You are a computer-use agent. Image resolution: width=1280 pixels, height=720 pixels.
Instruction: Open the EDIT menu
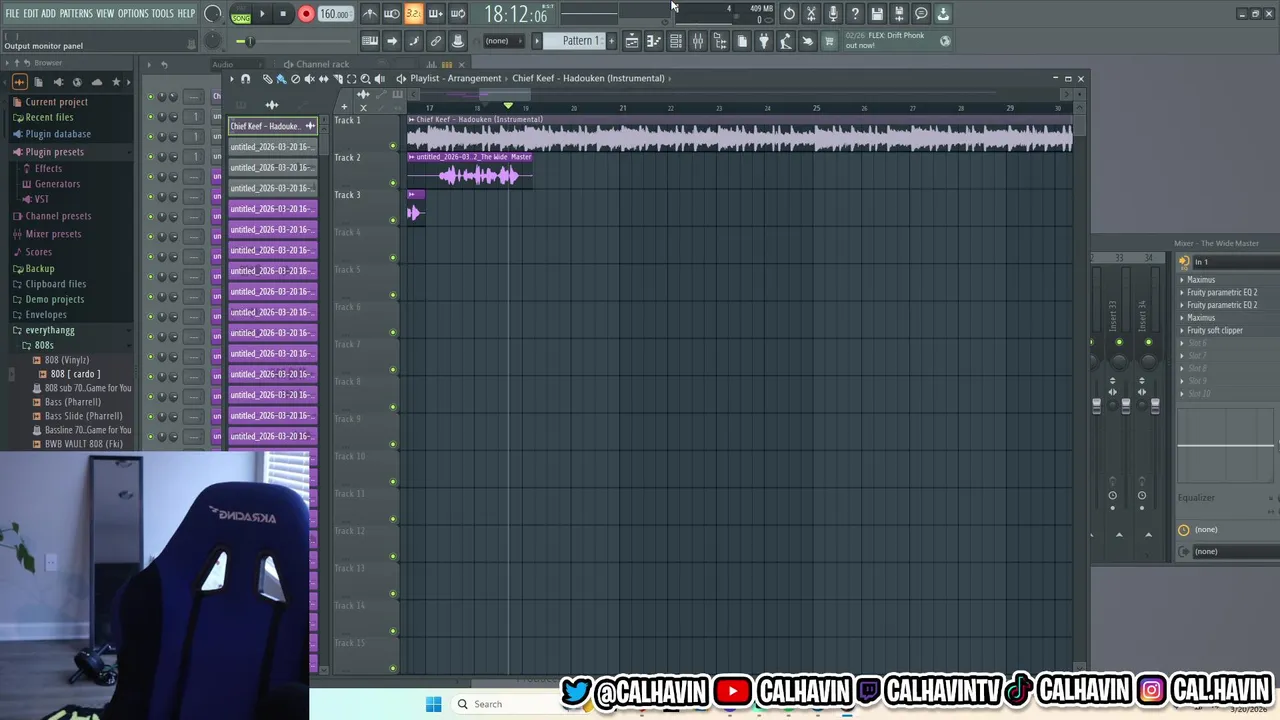[x=31, y=14]
